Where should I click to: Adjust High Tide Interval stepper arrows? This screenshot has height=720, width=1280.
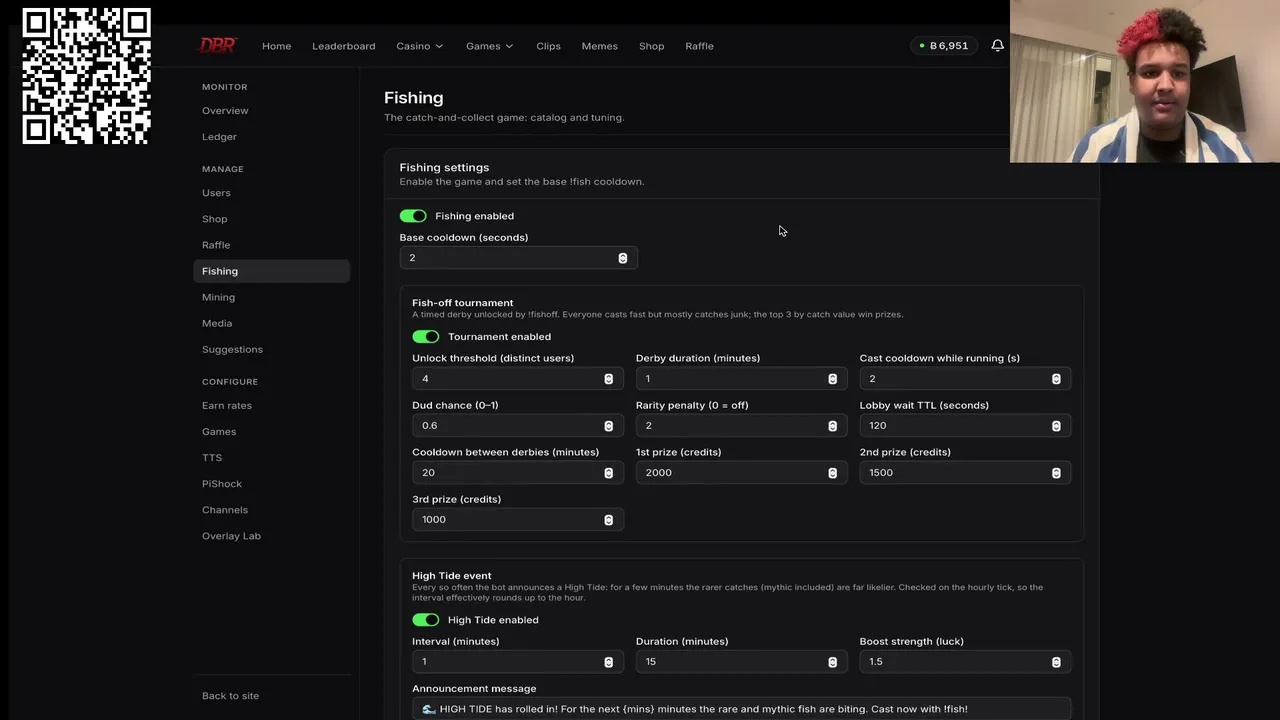608,662
